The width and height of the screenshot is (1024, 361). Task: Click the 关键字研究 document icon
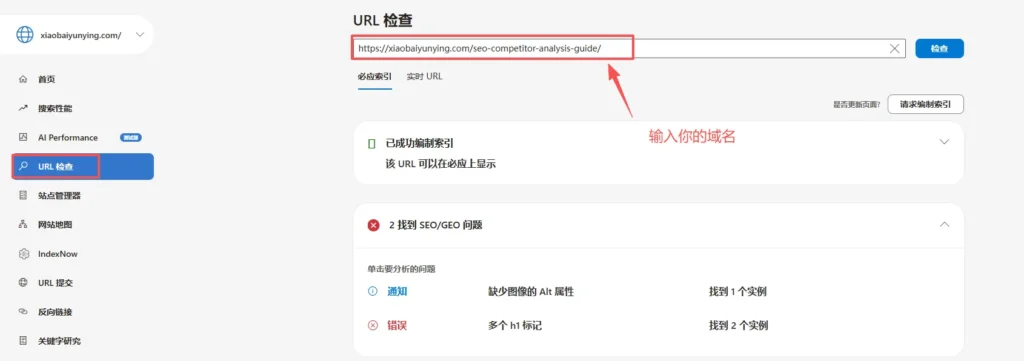click(x=24, y=341)
